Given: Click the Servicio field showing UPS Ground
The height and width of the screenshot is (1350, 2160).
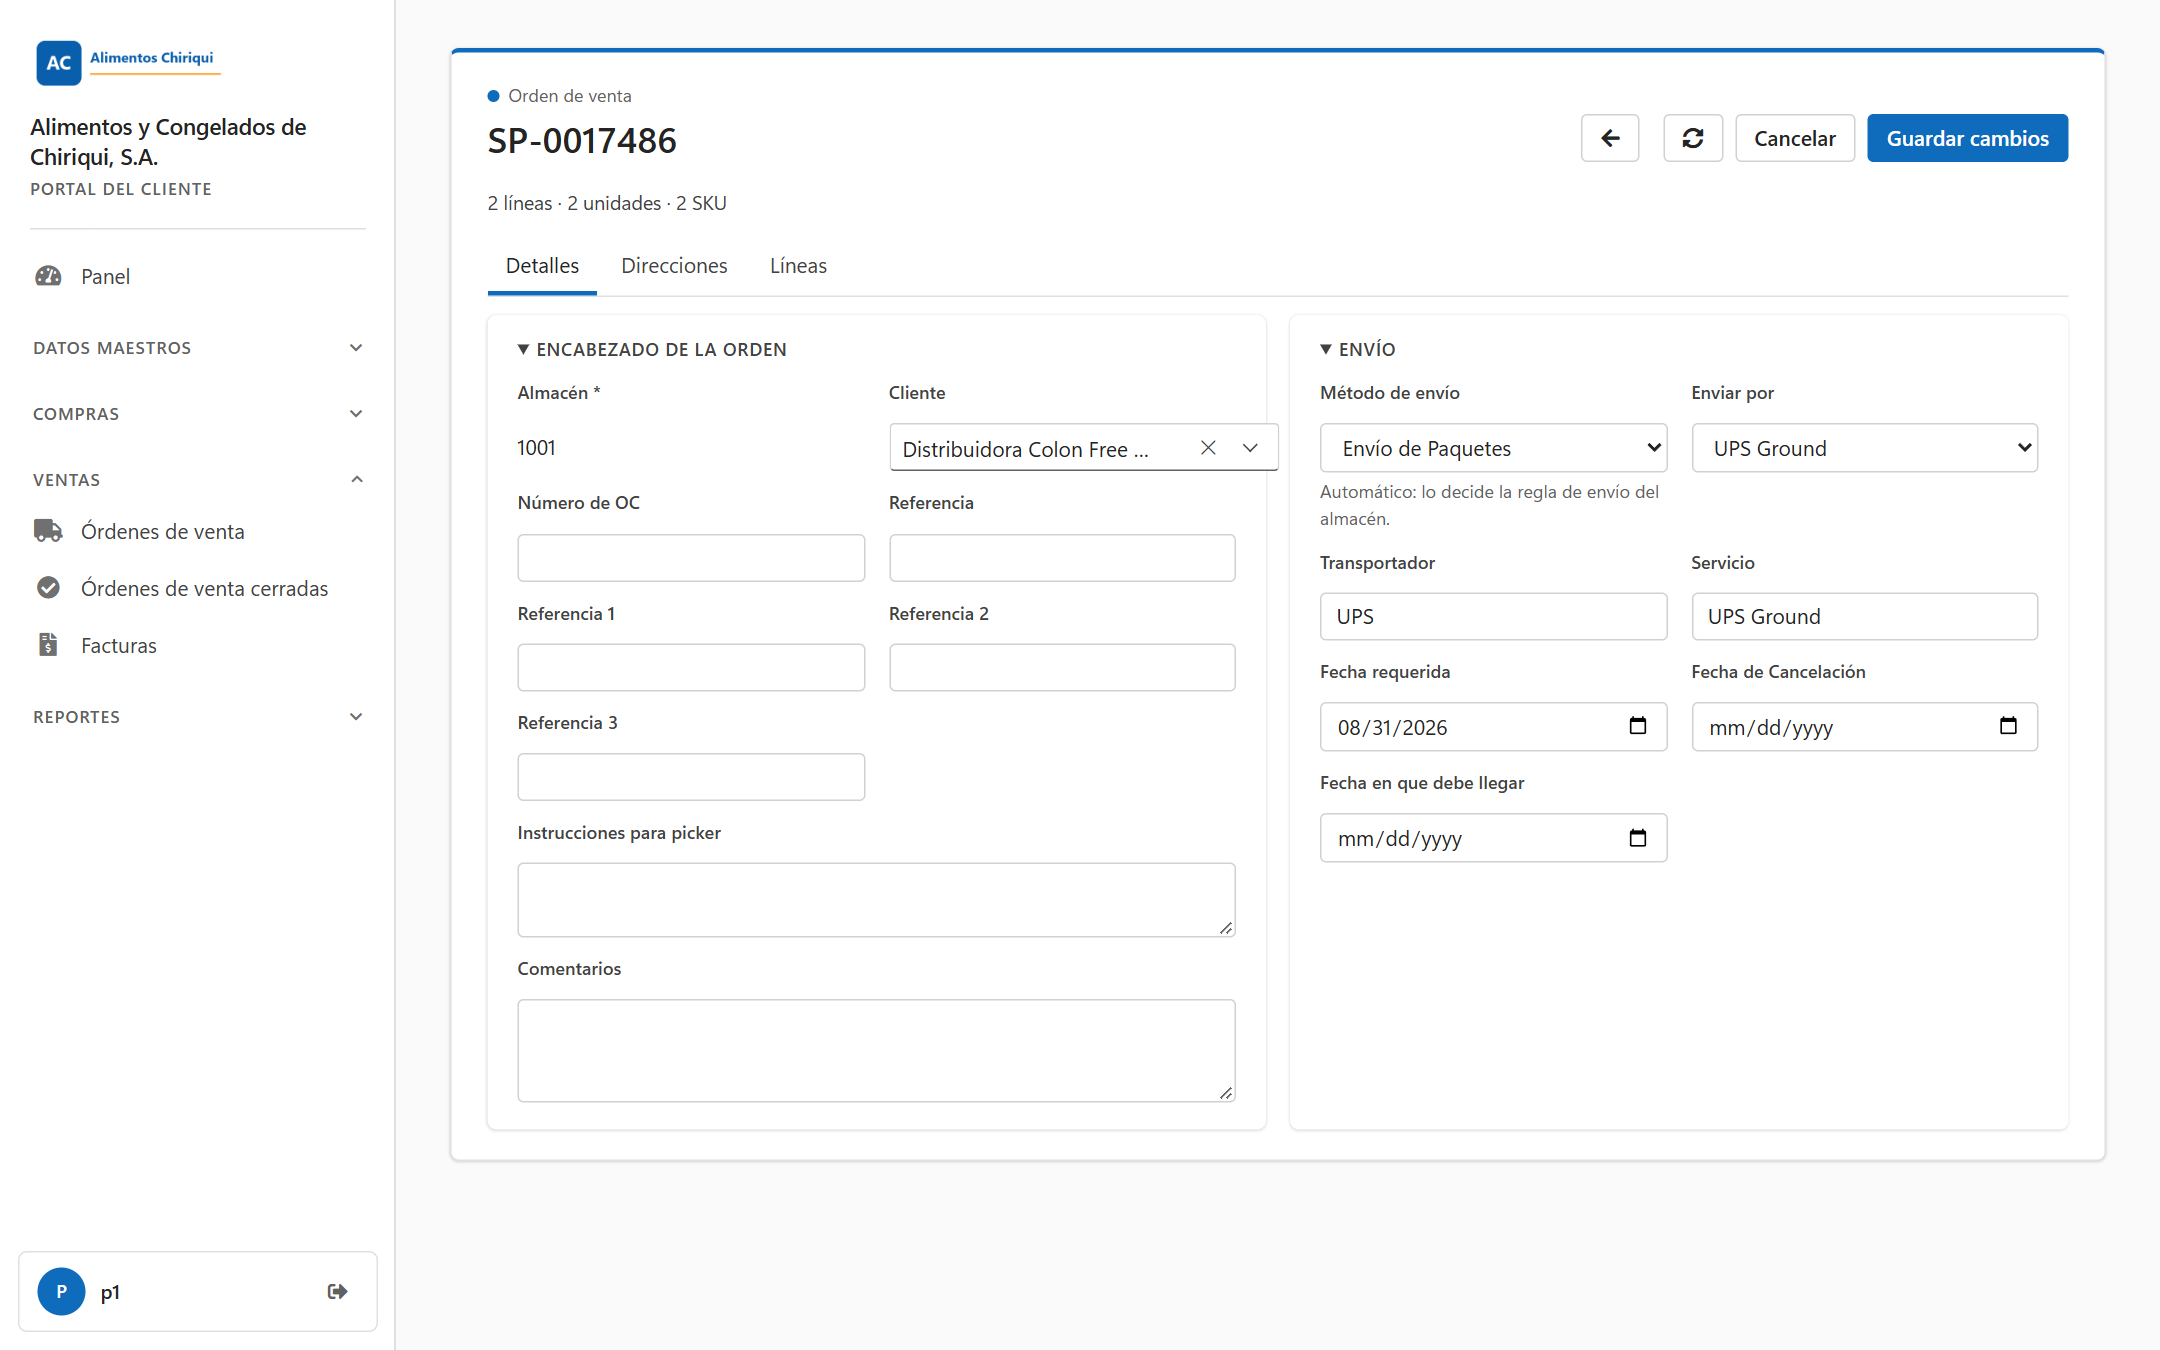Looking at the screenshot, I should (1864, 616).
